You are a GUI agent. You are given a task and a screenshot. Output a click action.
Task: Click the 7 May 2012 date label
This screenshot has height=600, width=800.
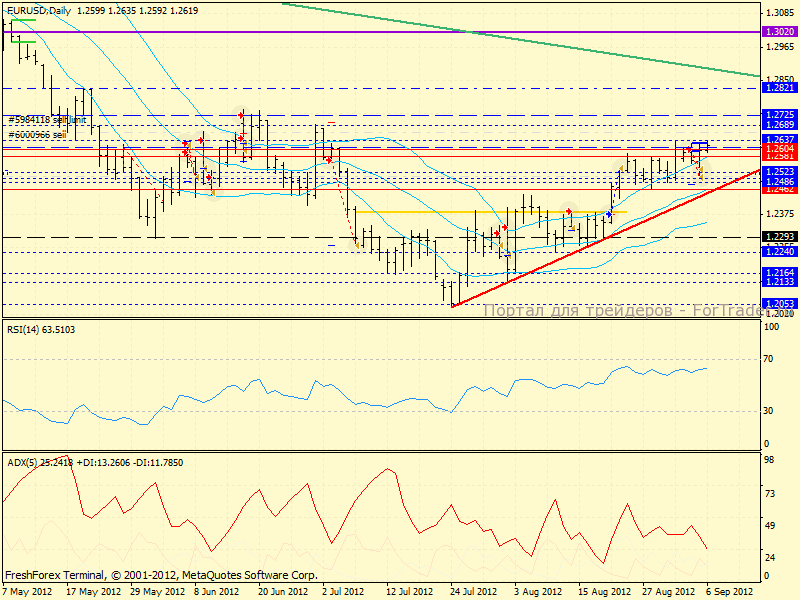(27, 591)
